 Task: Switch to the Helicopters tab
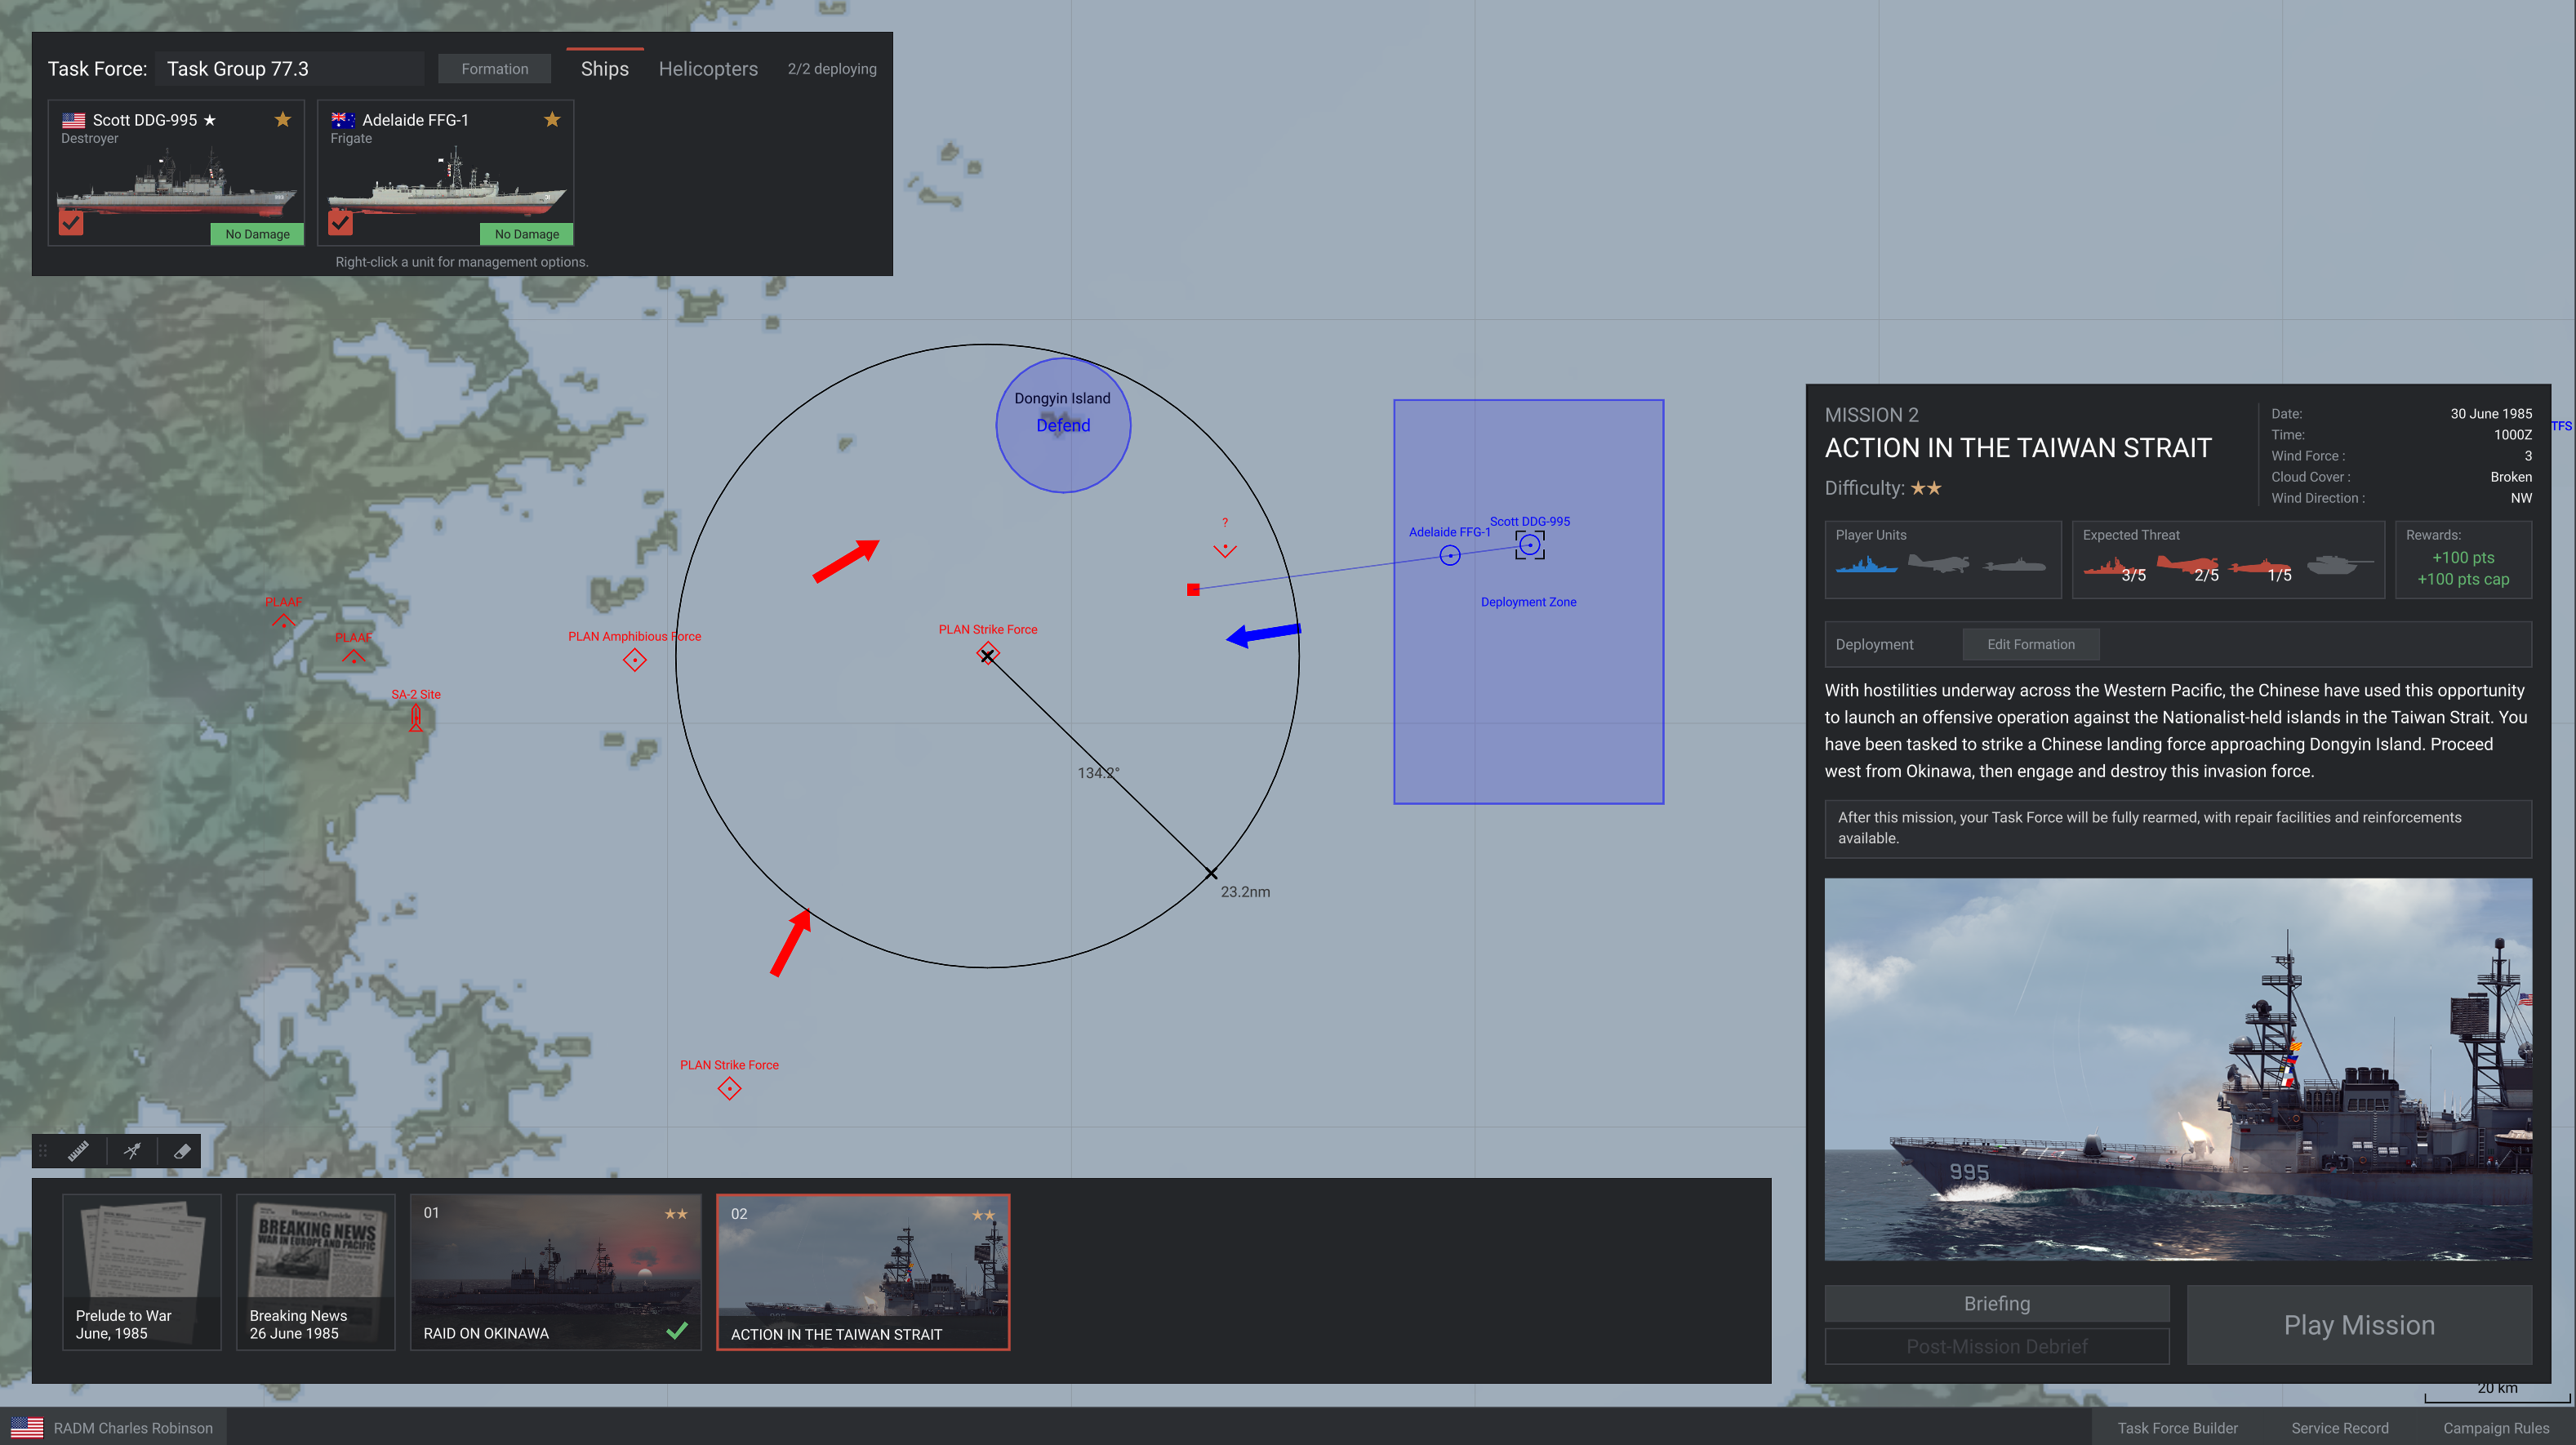point(707,68)
